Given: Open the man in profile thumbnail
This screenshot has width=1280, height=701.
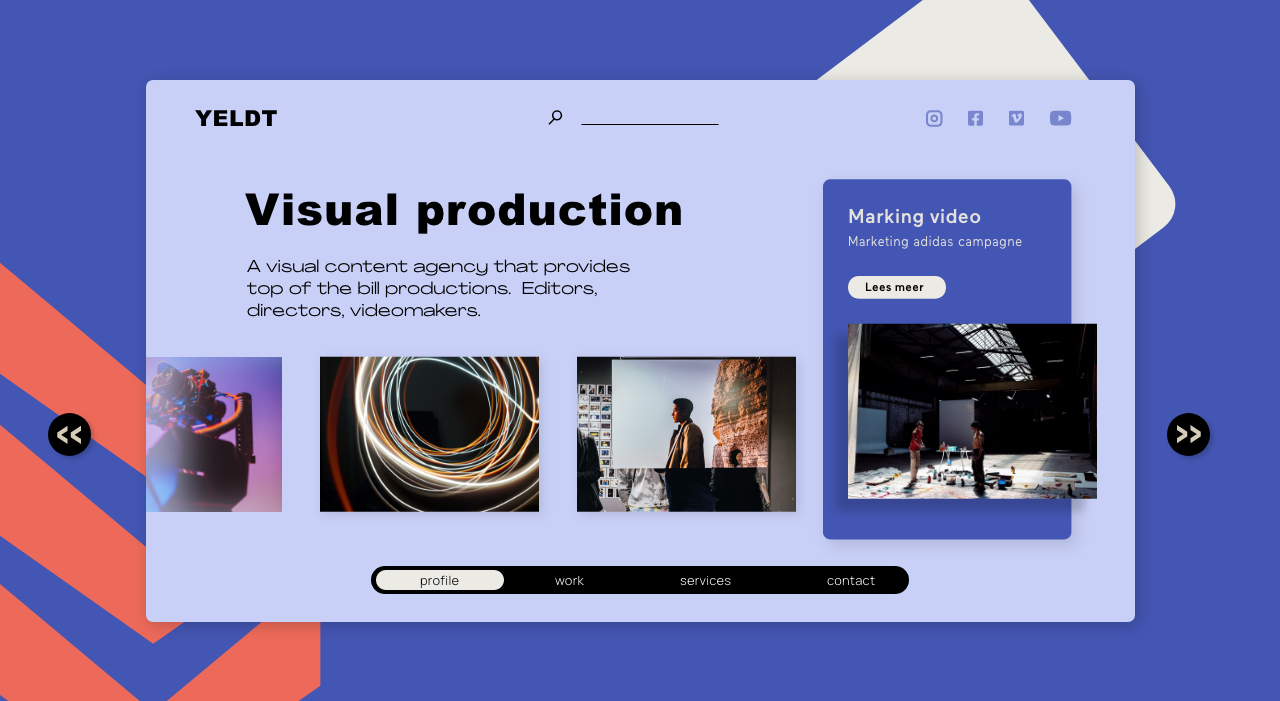Looking at the screenshot, I should pos(686,434).
